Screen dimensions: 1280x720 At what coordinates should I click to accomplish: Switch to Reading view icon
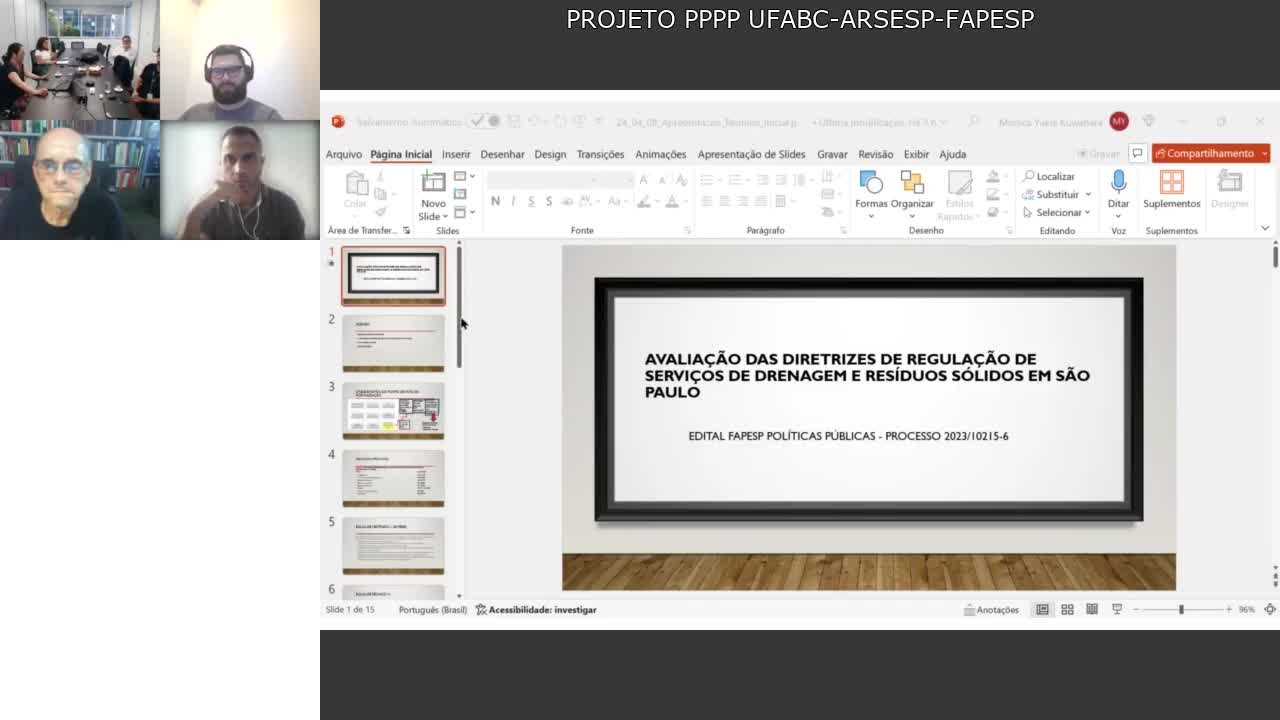[x=1092, y=610]
